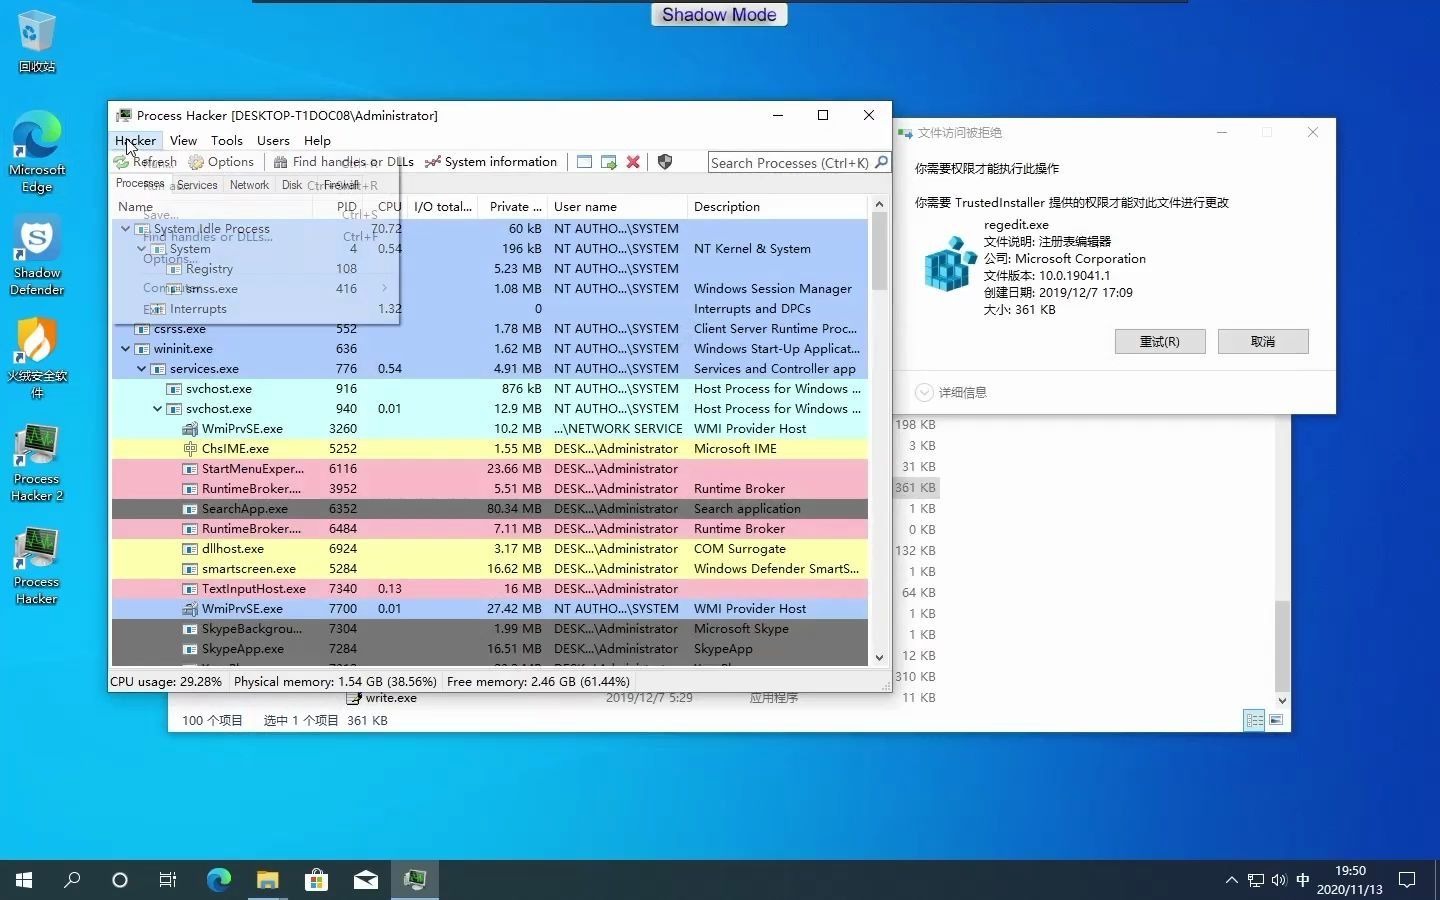Collapse the services.exe tree node
The image size is (1440, 900).
[x=142, y=369]
